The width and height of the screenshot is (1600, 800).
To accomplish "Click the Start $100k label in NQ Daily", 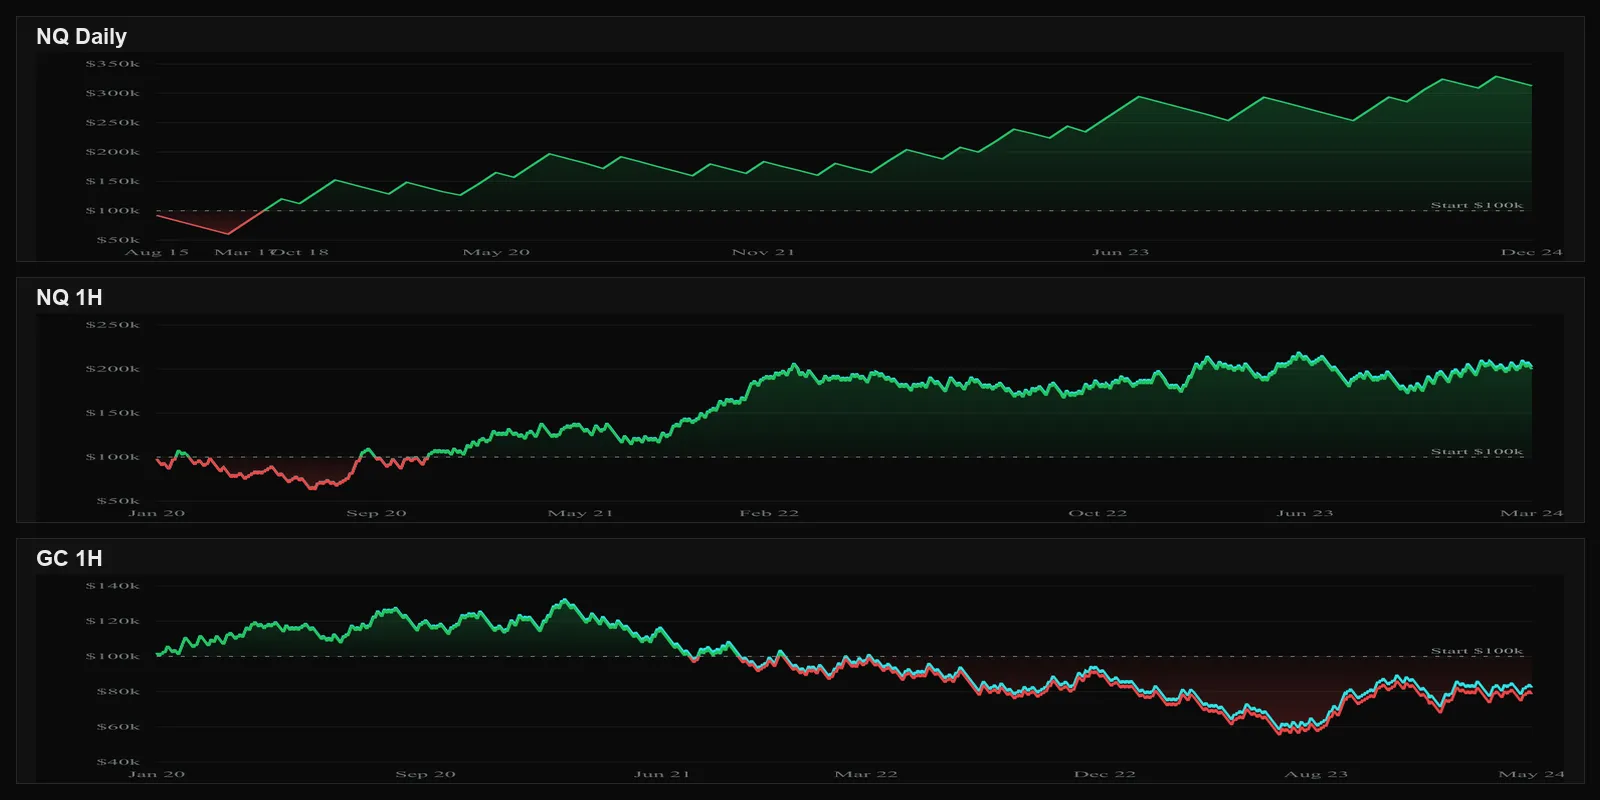I will [x=1477, y=205].
